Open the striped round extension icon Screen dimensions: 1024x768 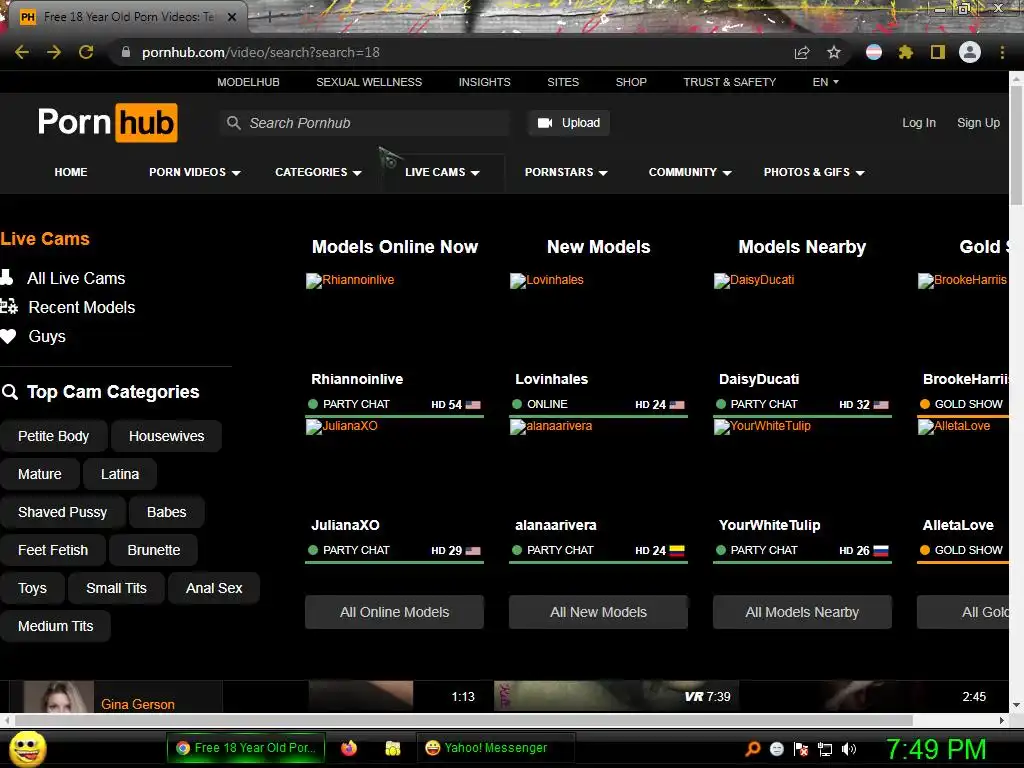tap(874, 52)
